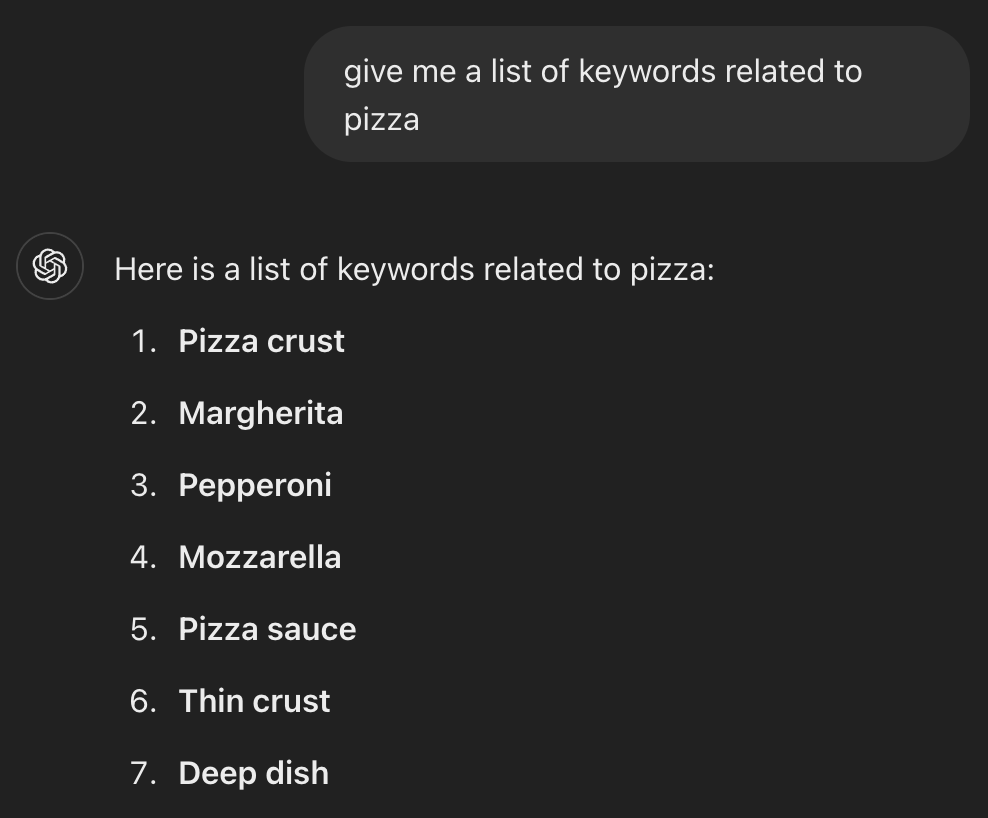Click the word "keywords" in the user prompt
The width and height of the screenshot is (988, 818).
(647, 72)
